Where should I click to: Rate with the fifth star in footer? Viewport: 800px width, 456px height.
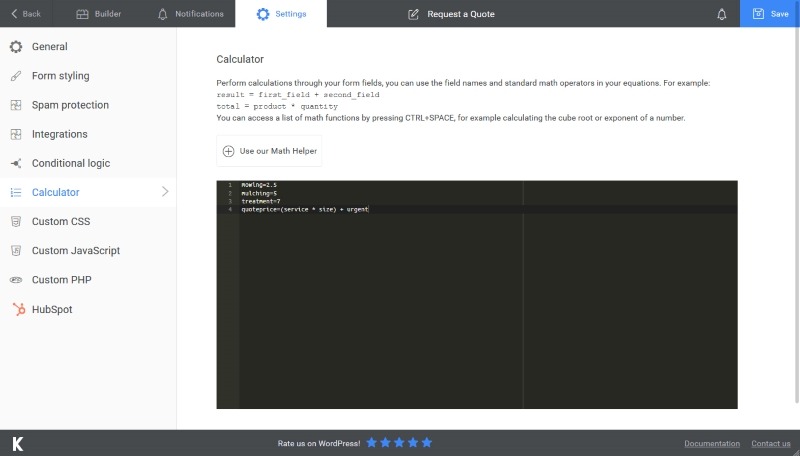(x=427, y=443)
